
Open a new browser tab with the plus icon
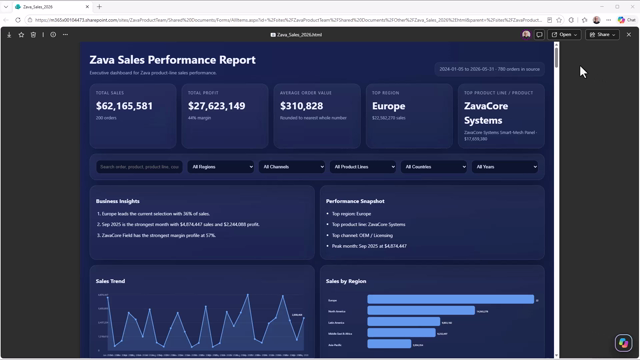coord(99,7)
